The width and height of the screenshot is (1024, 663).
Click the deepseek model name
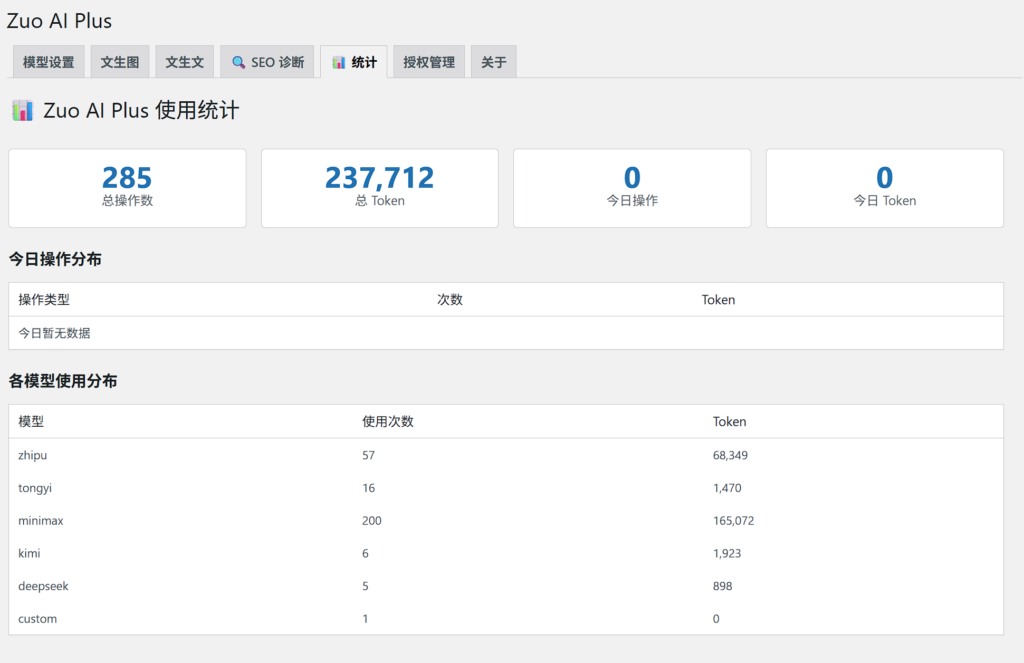(x=43, y=586)
